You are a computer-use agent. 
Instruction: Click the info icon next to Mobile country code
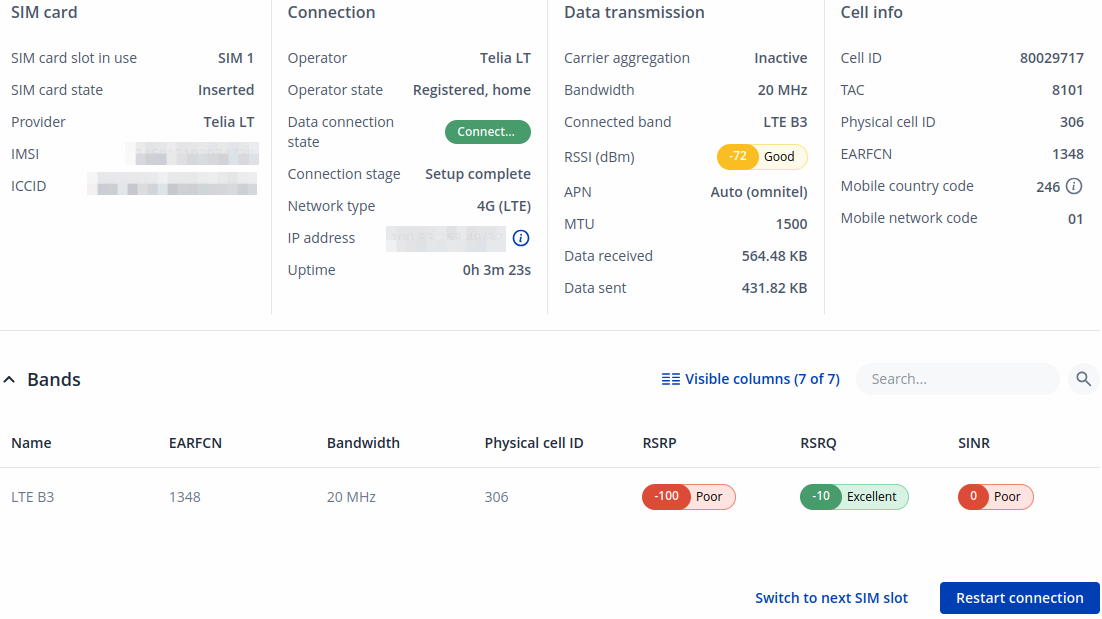pyautogui.click(x=1074, y=186)
